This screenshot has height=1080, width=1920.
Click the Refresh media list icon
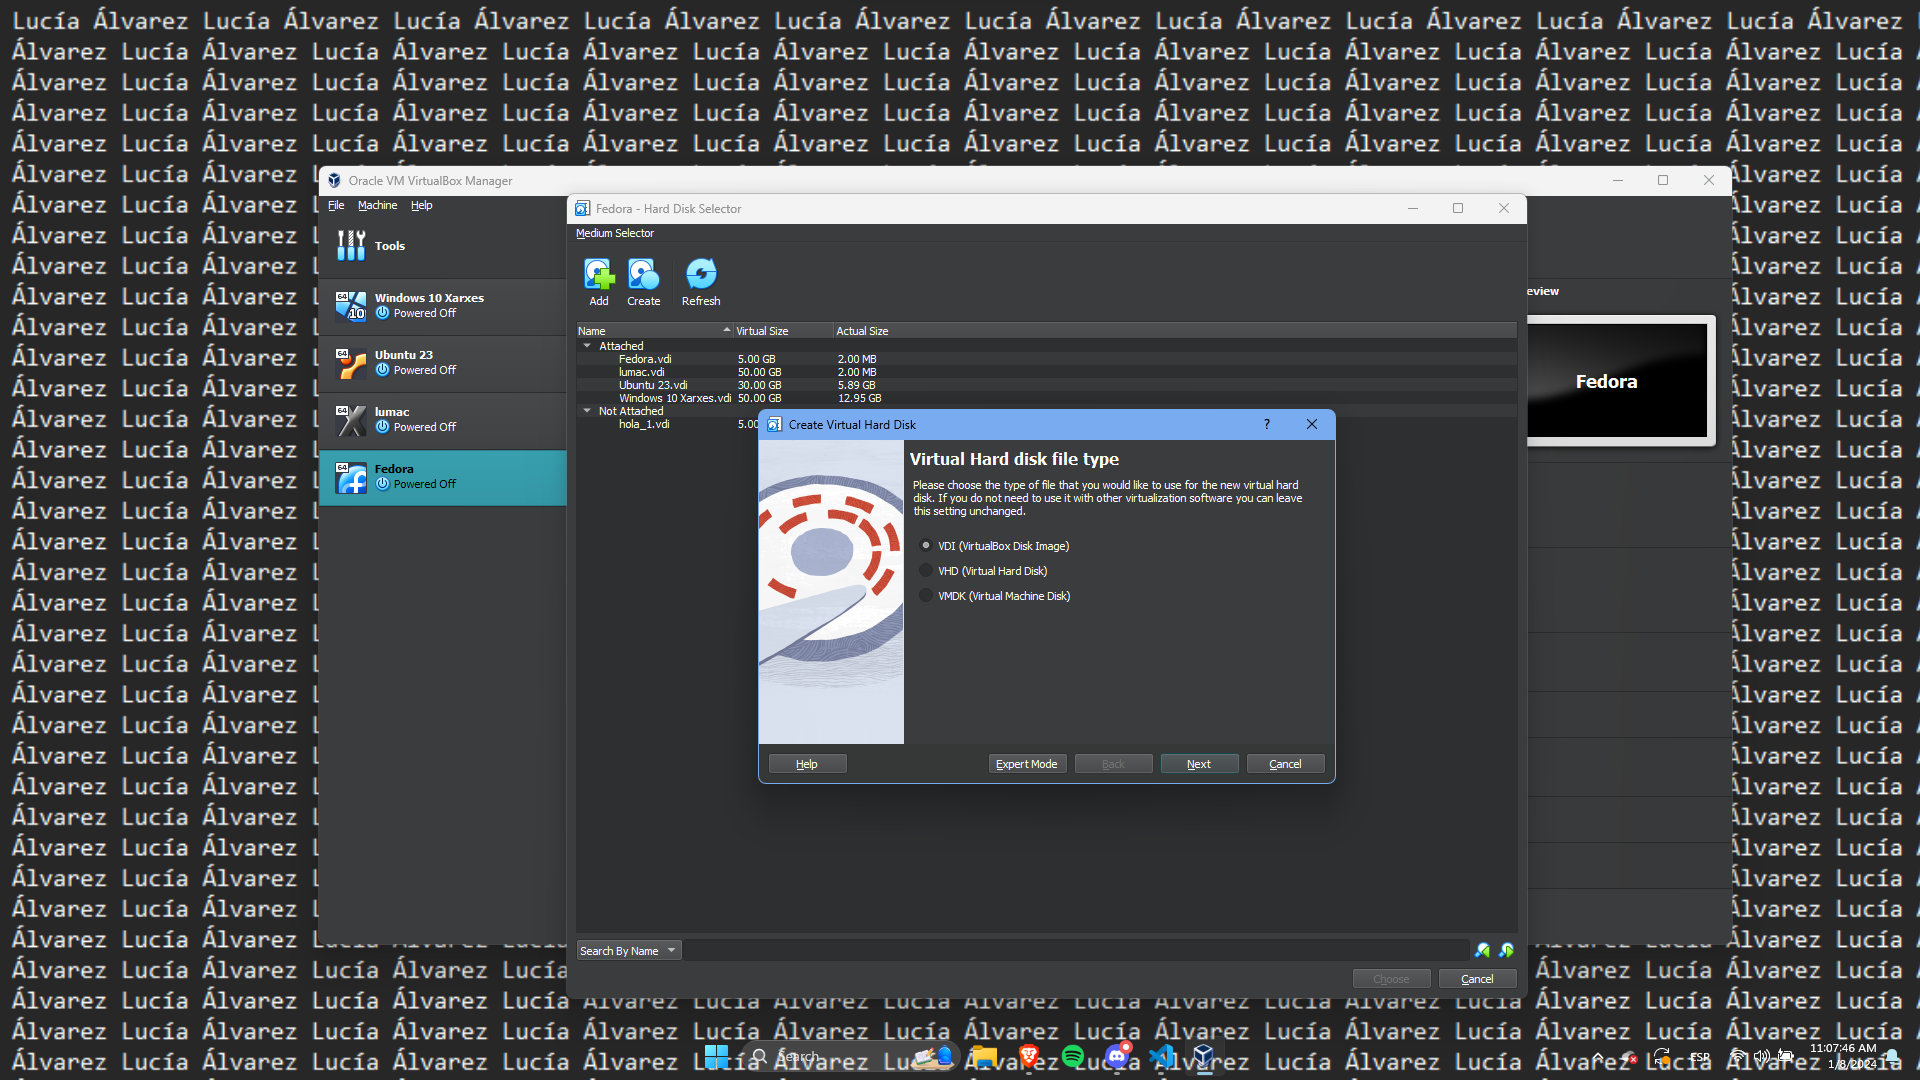701,274
